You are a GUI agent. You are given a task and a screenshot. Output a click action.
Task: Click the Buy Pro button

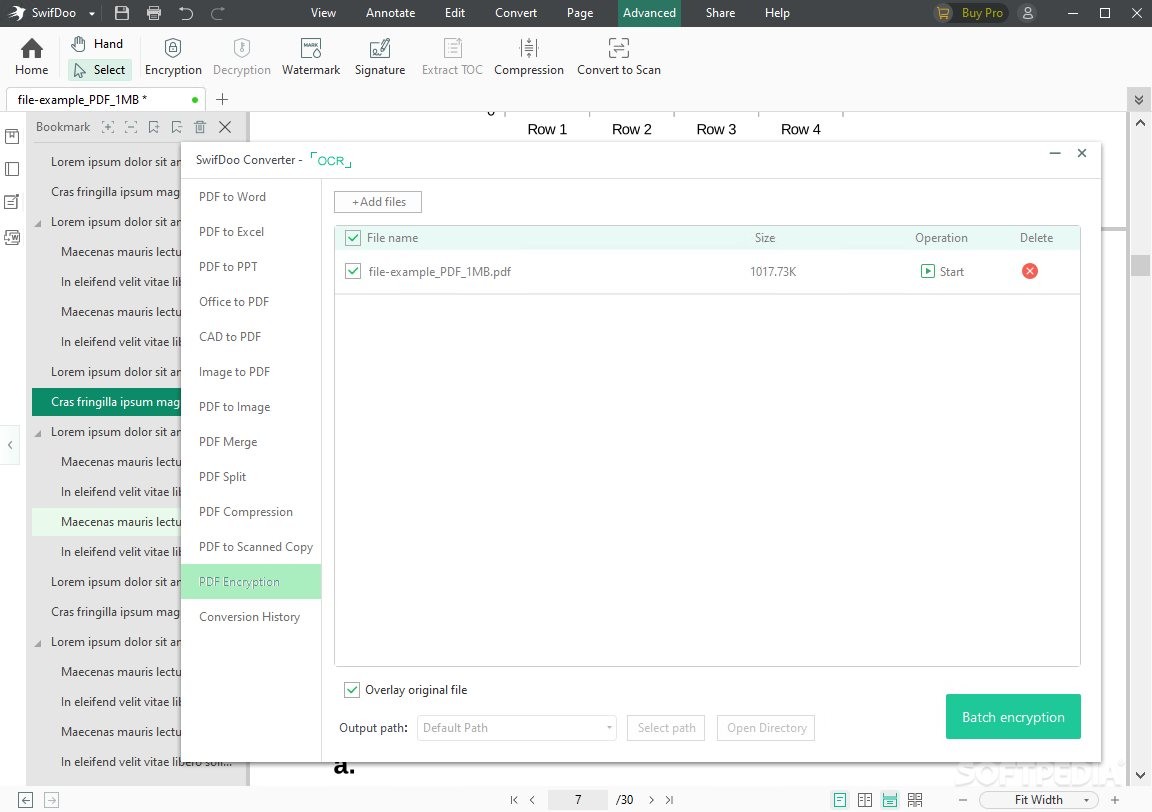(x=969, y=13)
